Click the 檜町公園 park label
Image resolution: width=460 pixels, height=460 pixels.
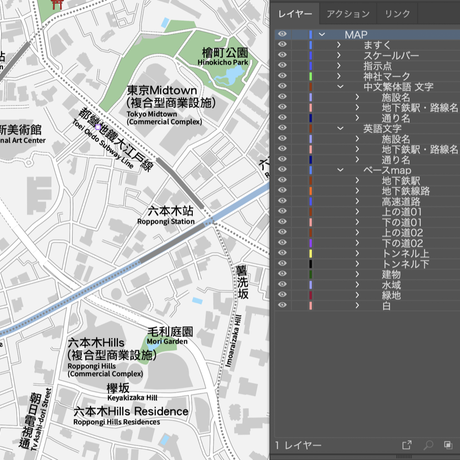(x=225, y=53)
